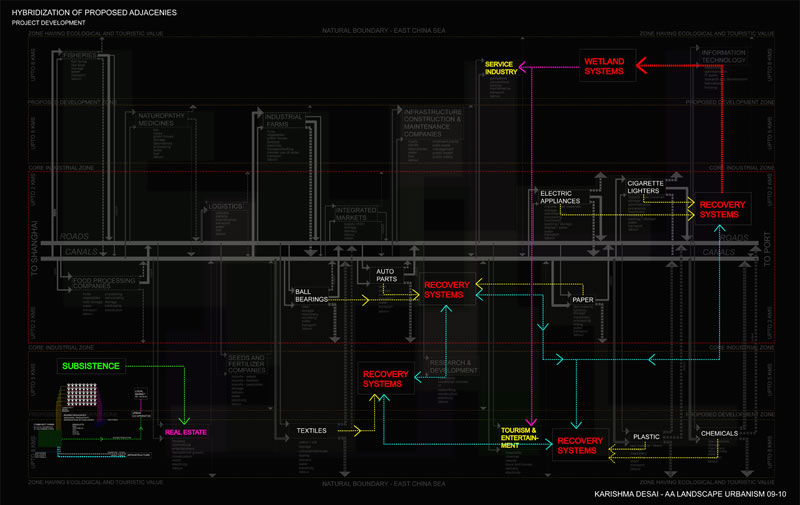Click the magenta arrowhead pointing at Service Industry
The height and width of the screenshot is (505, 800).
click(x=522, y=66)
